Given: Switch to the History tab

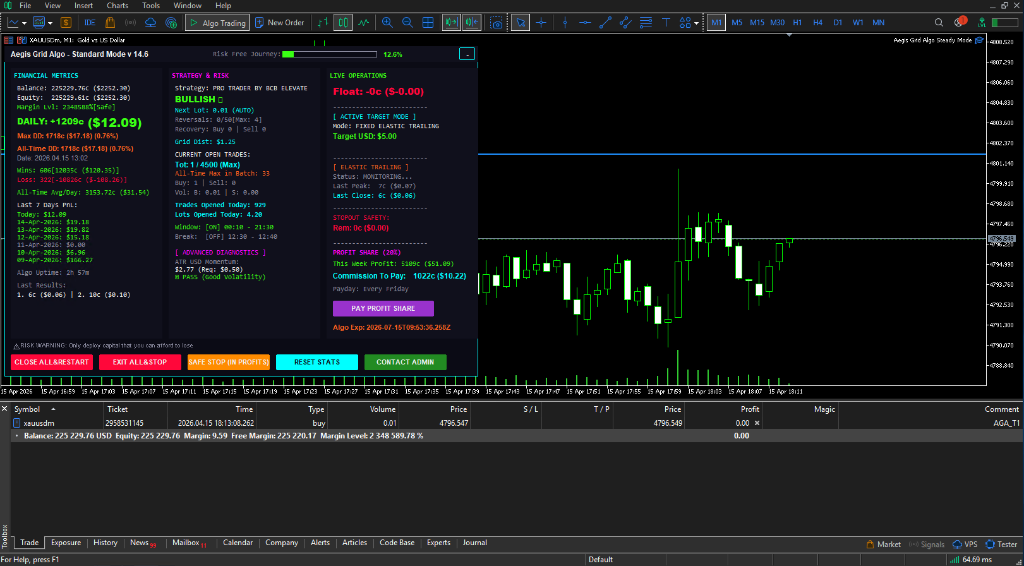Looking at the screenshot, I should click(x=105, y=543).
